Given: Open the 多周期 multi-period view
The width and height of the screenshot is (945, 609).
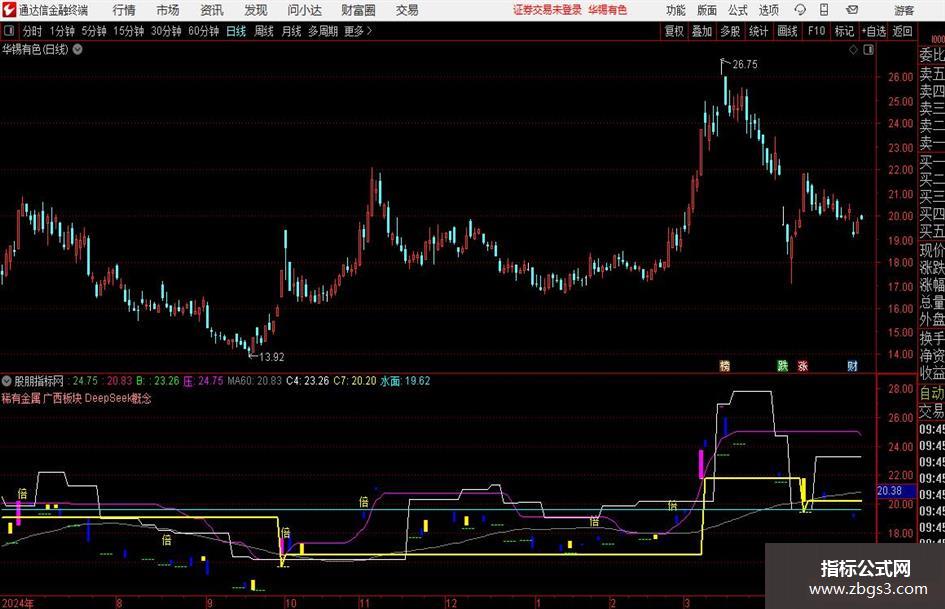Looking at the screenshot, I should (323, 31).
